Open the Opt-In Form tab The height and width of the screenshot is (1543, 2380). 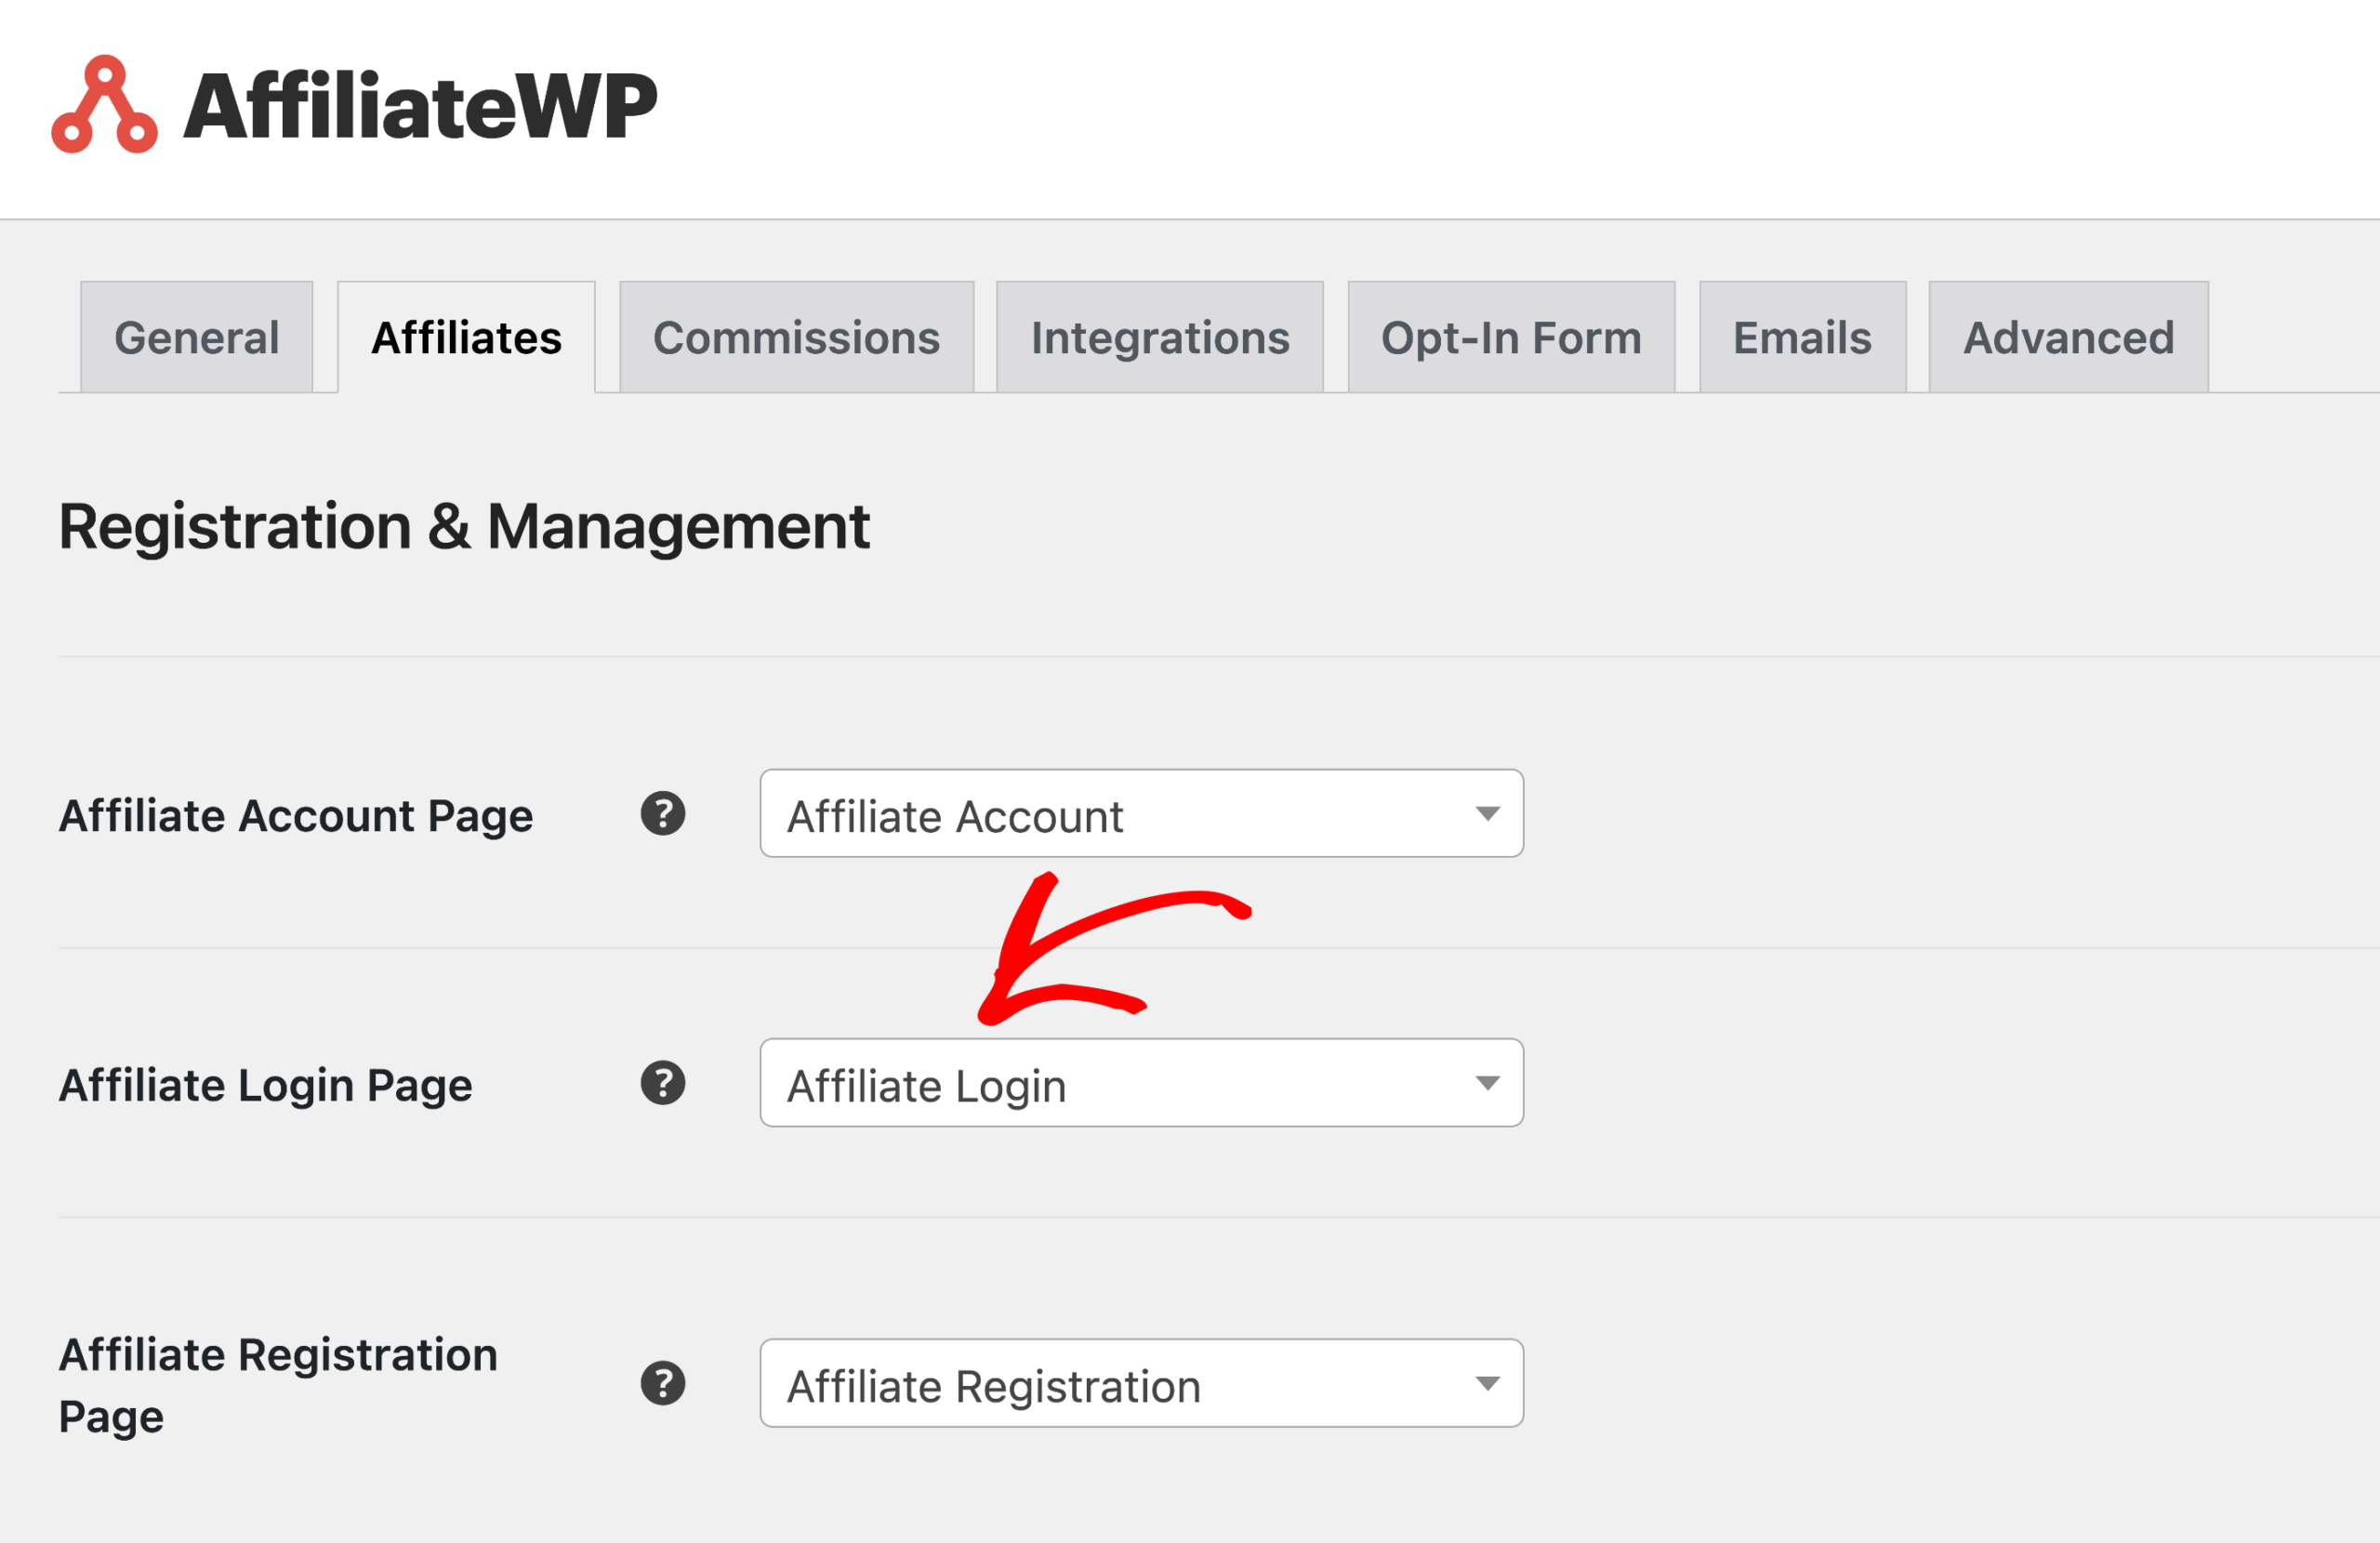tap(1512, 337)
